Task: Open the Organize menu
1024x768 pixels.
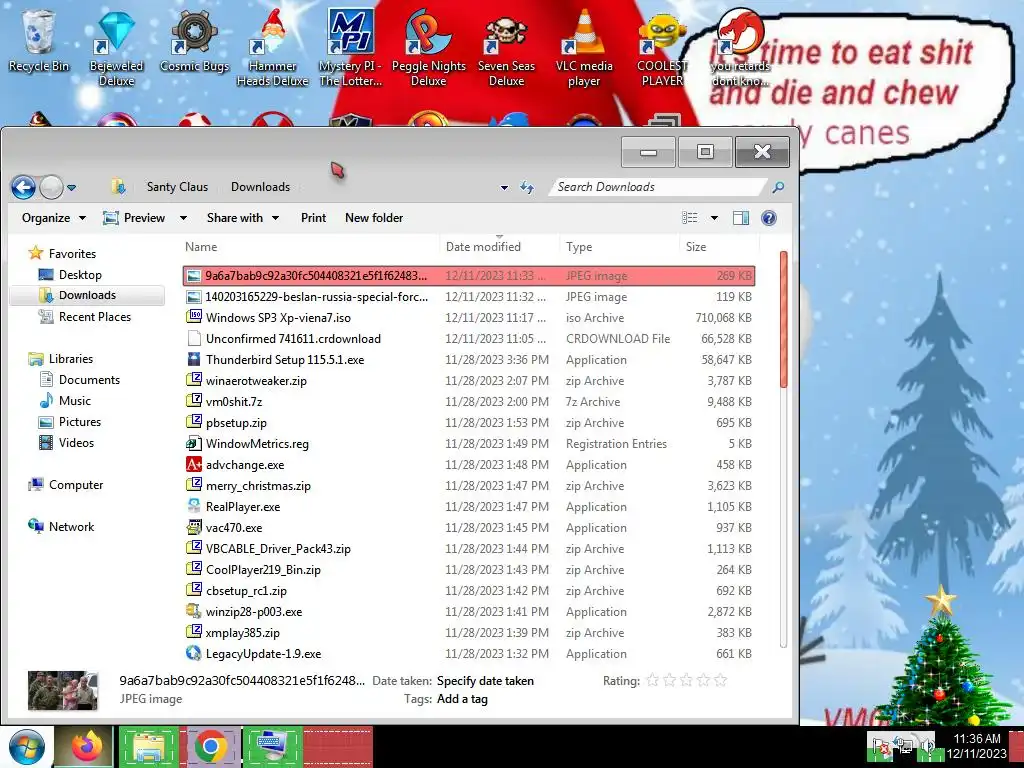Action: (54, 217)
